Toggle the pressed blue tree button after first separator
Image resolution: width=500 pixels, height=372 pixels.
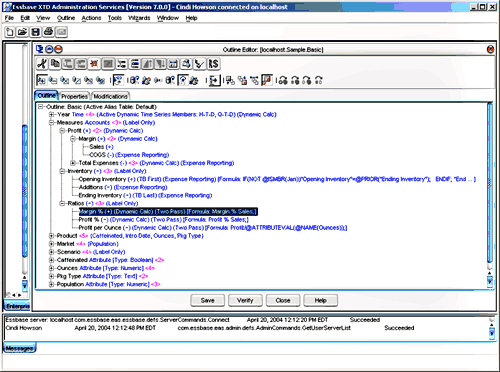point(118,80)
